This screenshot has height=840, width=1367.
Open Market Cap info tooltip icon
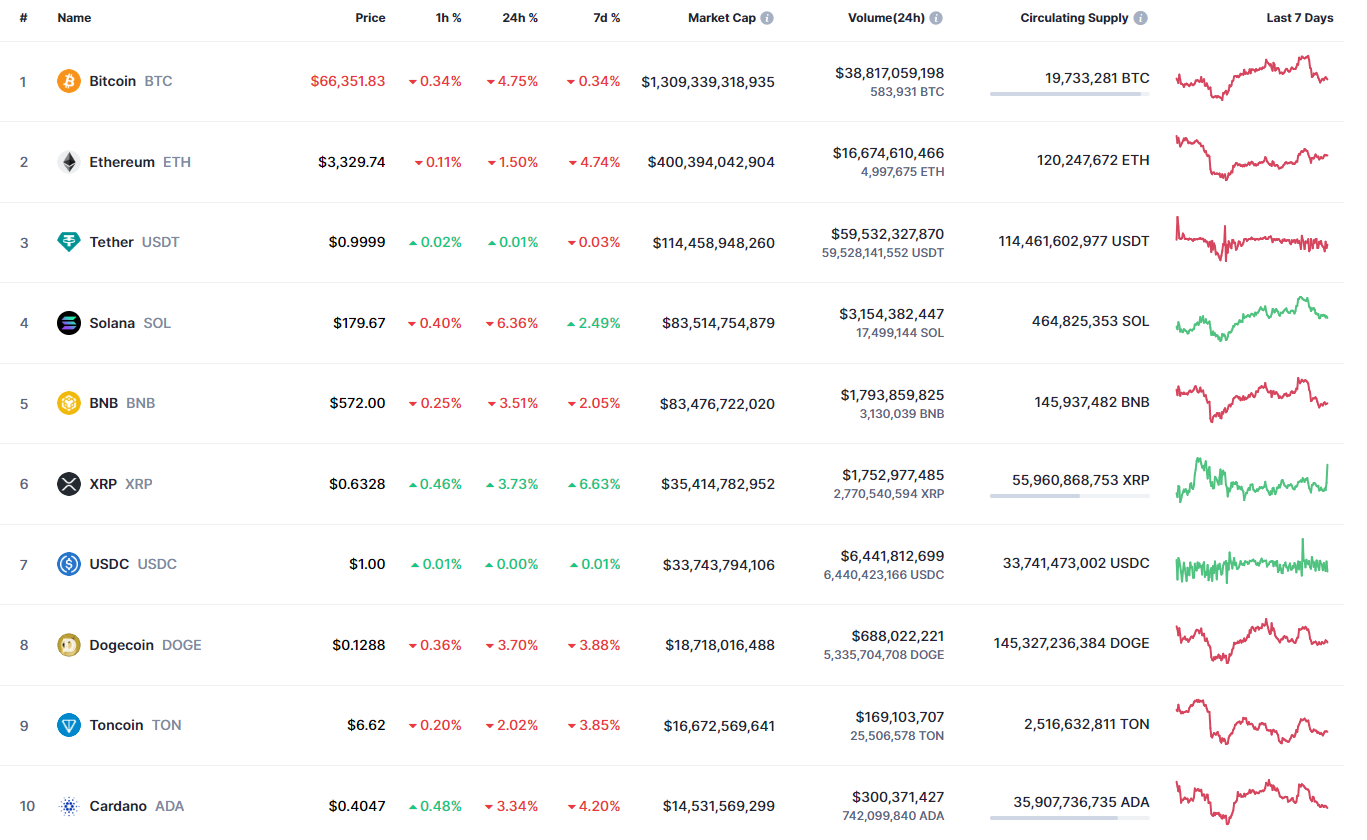[x=767, y=18]
